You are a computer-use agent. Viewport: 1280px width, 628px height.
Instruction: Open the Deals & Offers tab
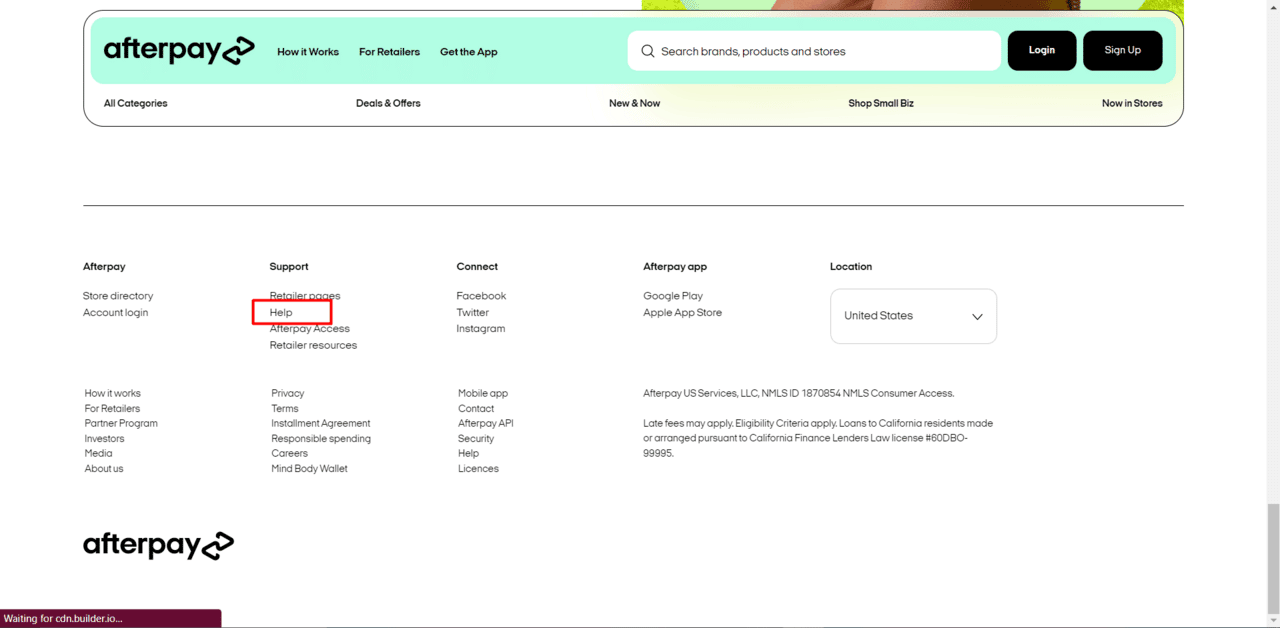pos(388,103)
